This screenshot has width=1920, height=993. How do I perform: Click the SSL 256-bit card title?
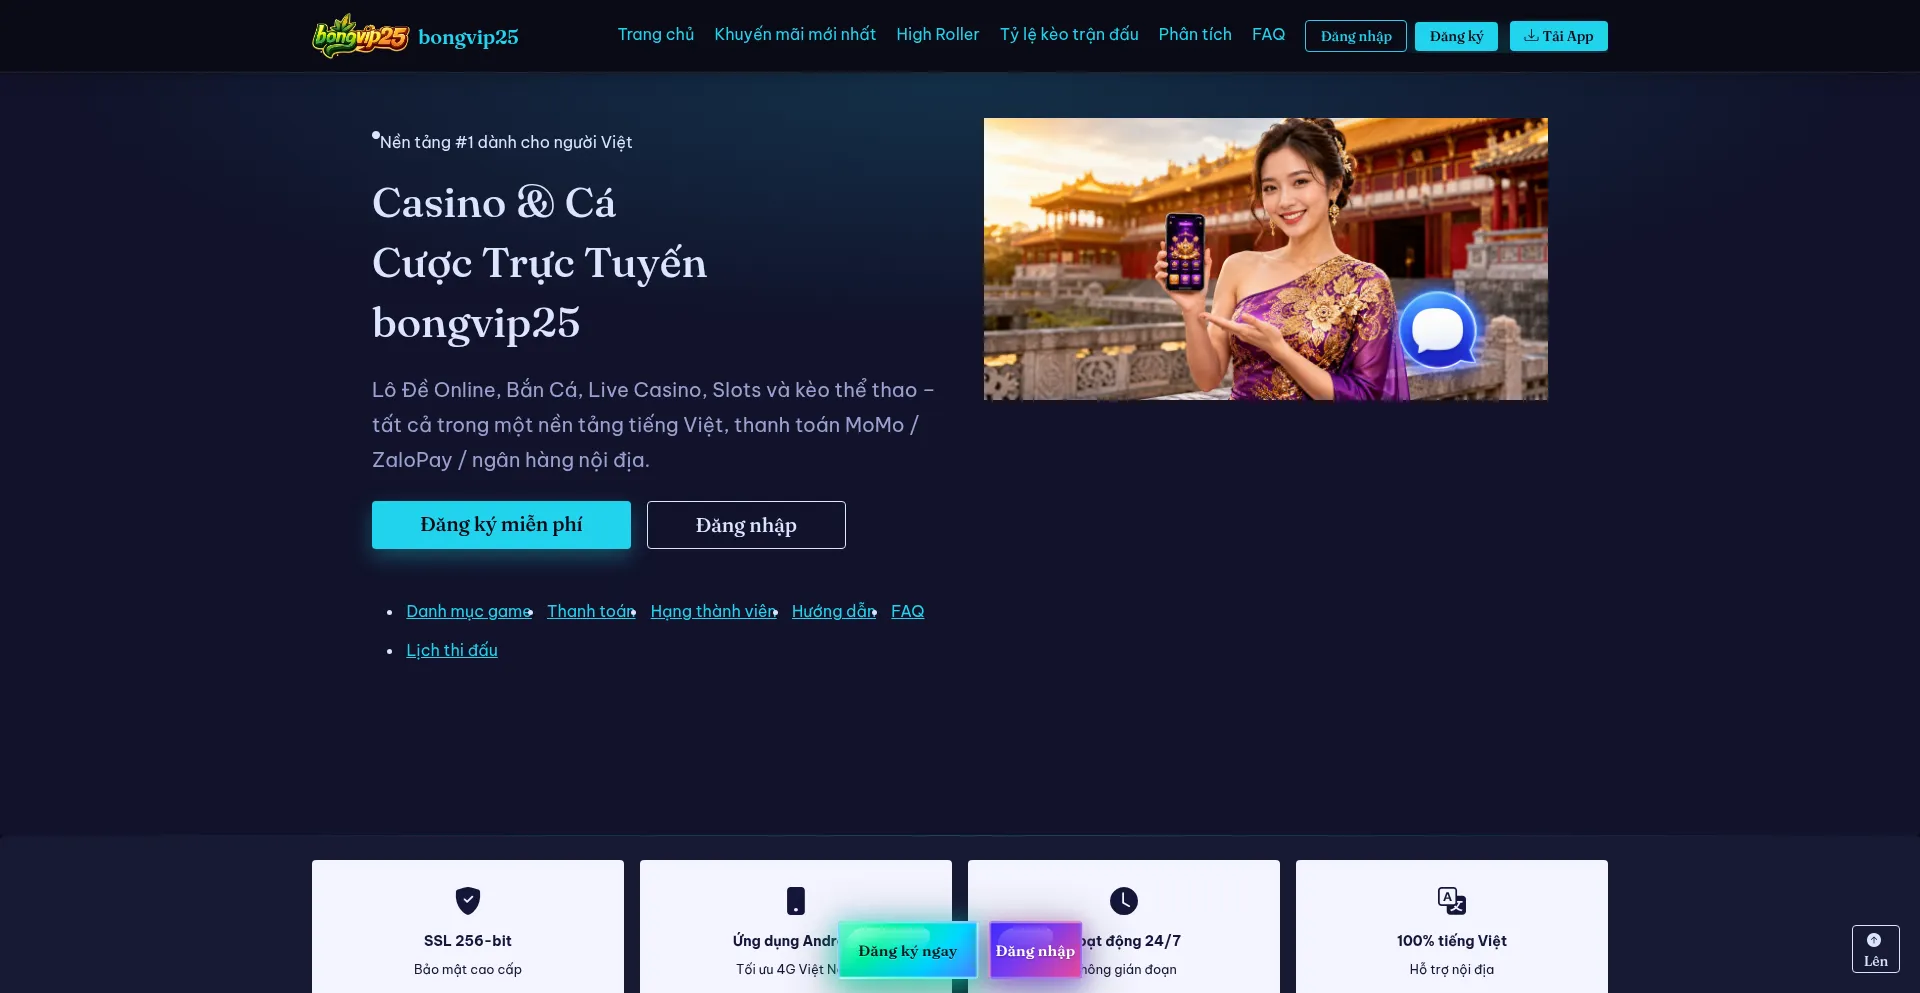468,941
